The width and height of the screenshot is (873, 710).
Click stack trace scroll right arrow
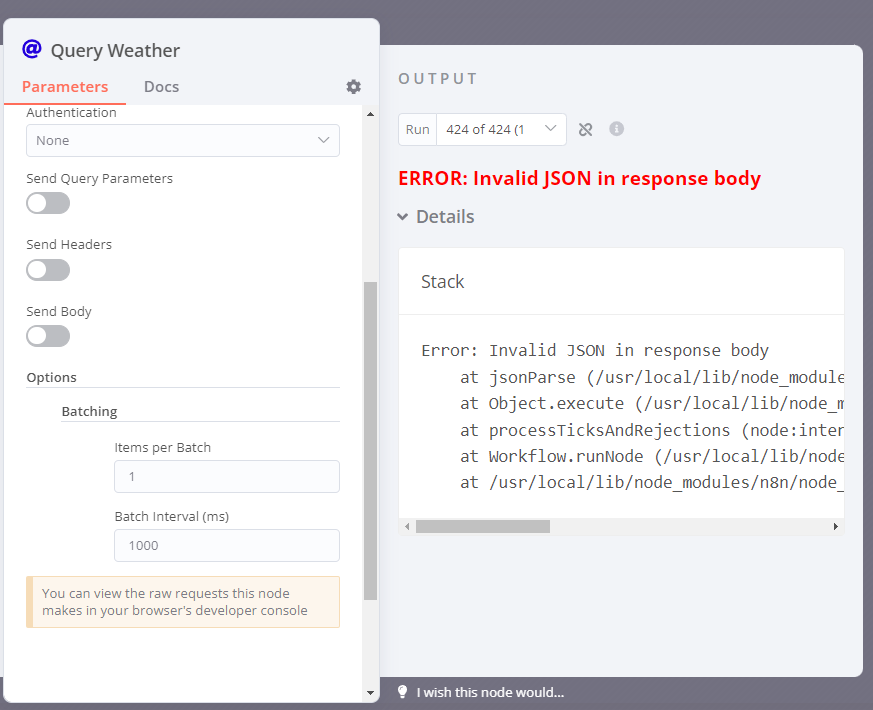click(836, 526)
